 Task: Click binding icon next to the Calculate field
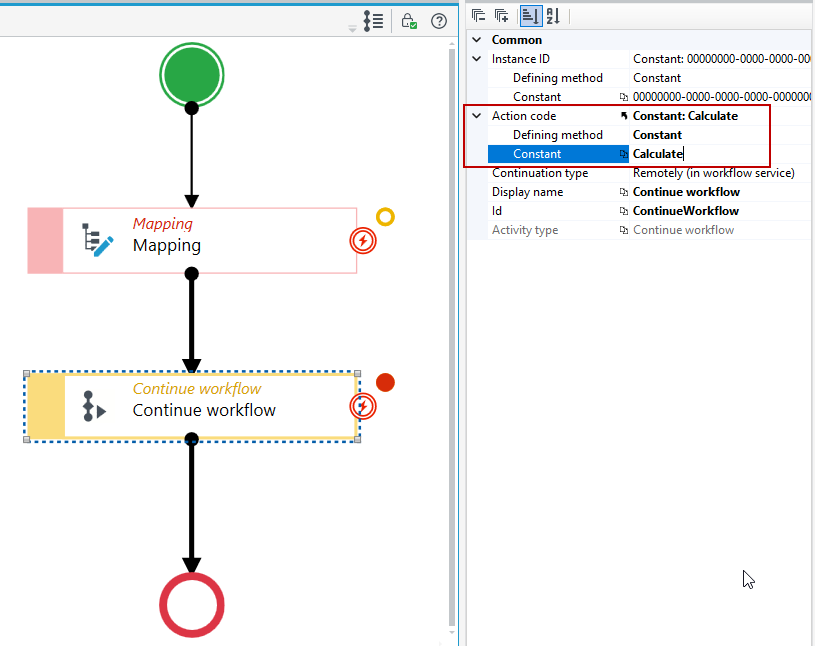coord(624,154)
